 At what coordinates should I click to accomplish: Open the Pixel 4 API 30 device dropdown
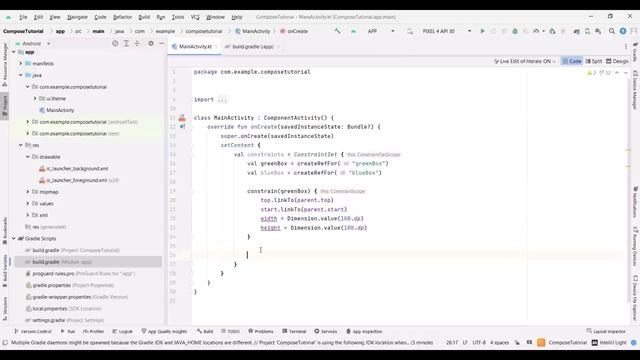(447, 31)
